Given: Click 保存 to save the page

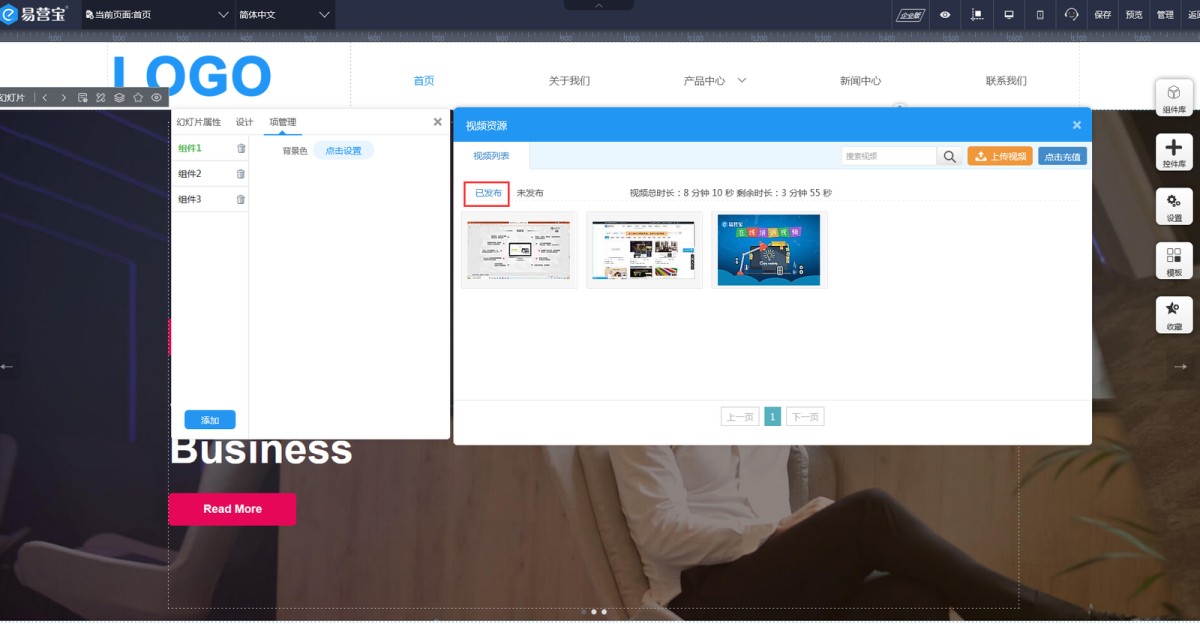Looking at the screenshot, I should 1103,15.
